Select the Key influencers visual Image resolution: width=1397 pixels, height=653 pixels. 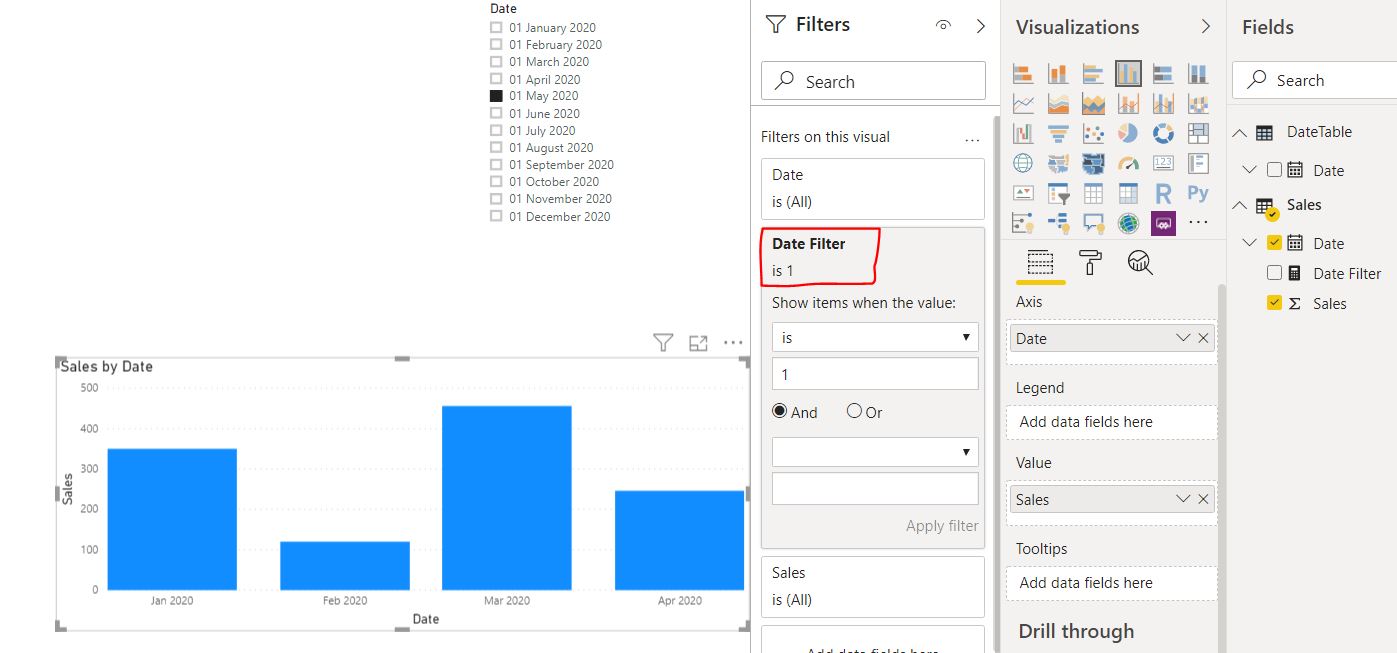(x=1023, y=223)
